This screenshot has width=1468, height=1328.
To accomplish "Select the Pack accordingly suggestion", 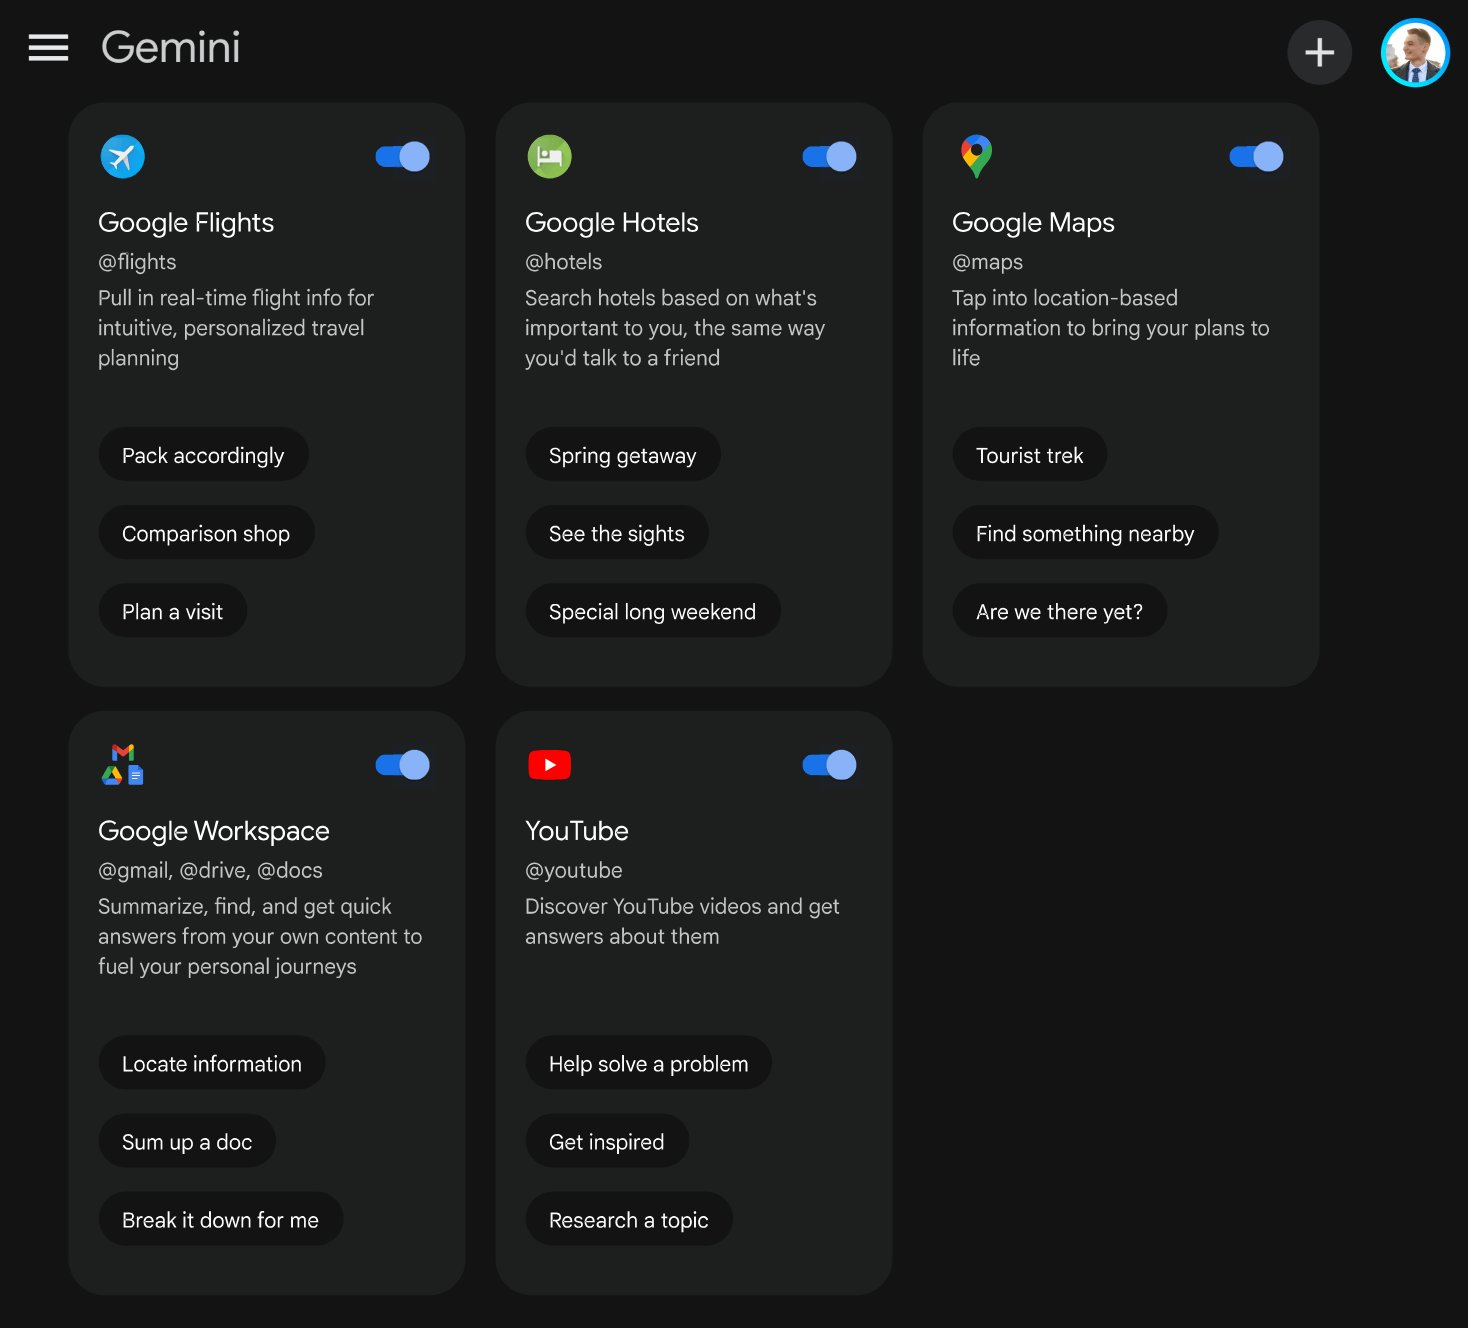I will pyautogui.click(x=203, y=456).
